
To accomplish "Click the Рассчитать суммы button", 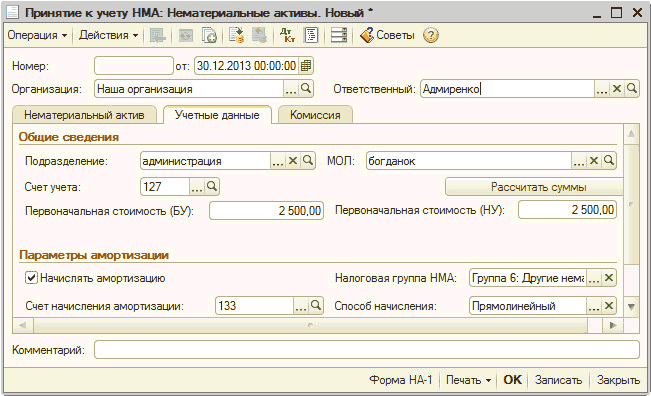I will (x=534, y=187).
